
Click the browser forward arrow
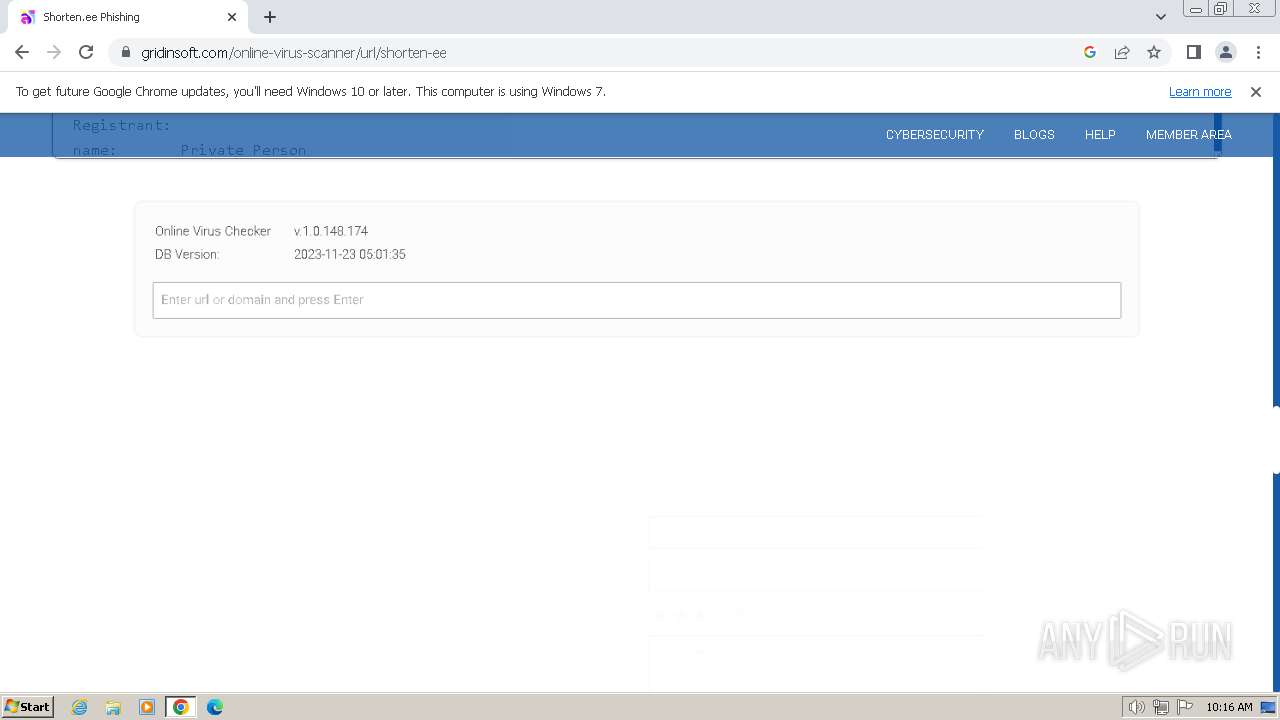point(54,52)
